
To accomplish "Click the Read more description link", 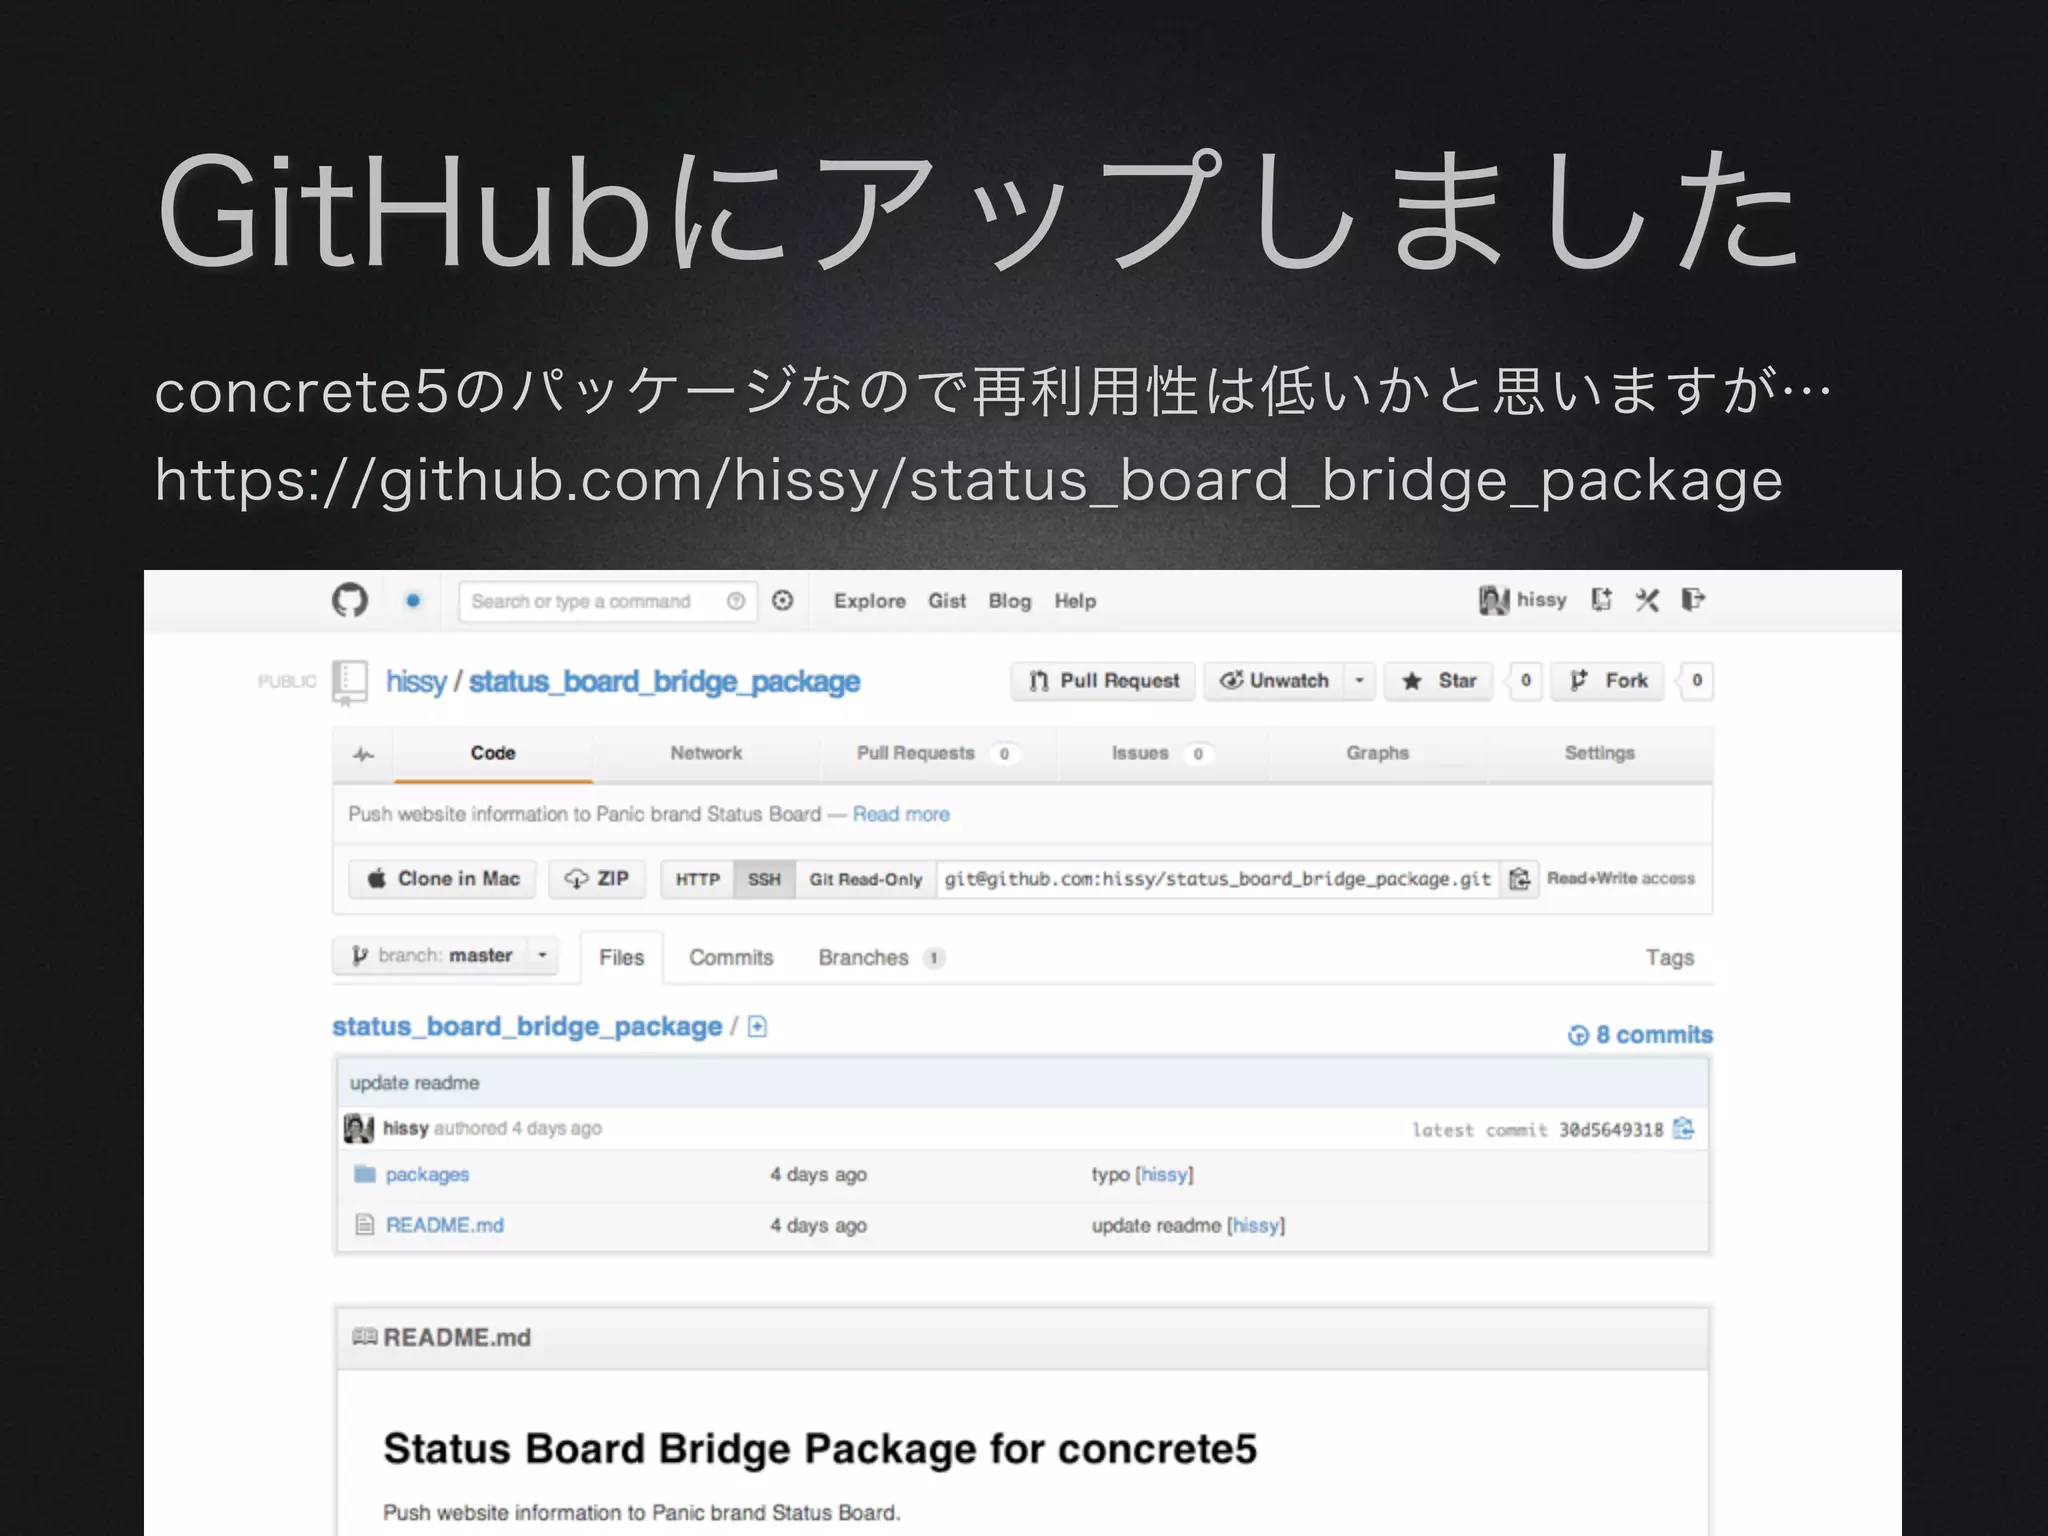I will (901, 814).
